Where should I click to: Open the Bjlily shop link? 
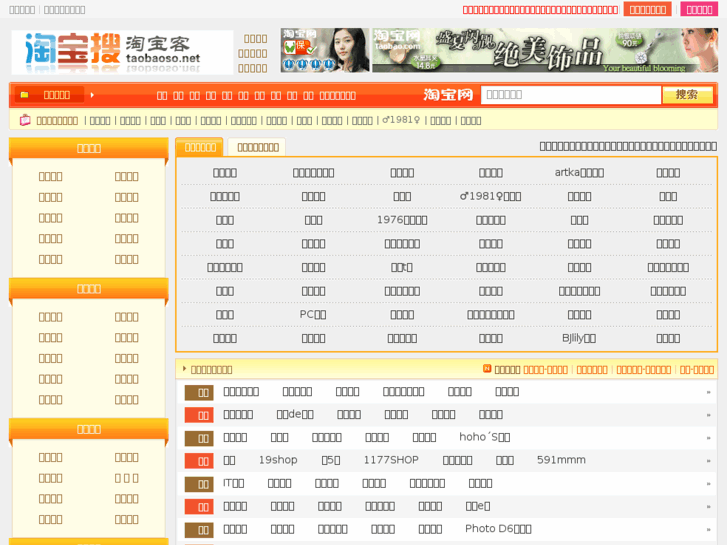579,338
